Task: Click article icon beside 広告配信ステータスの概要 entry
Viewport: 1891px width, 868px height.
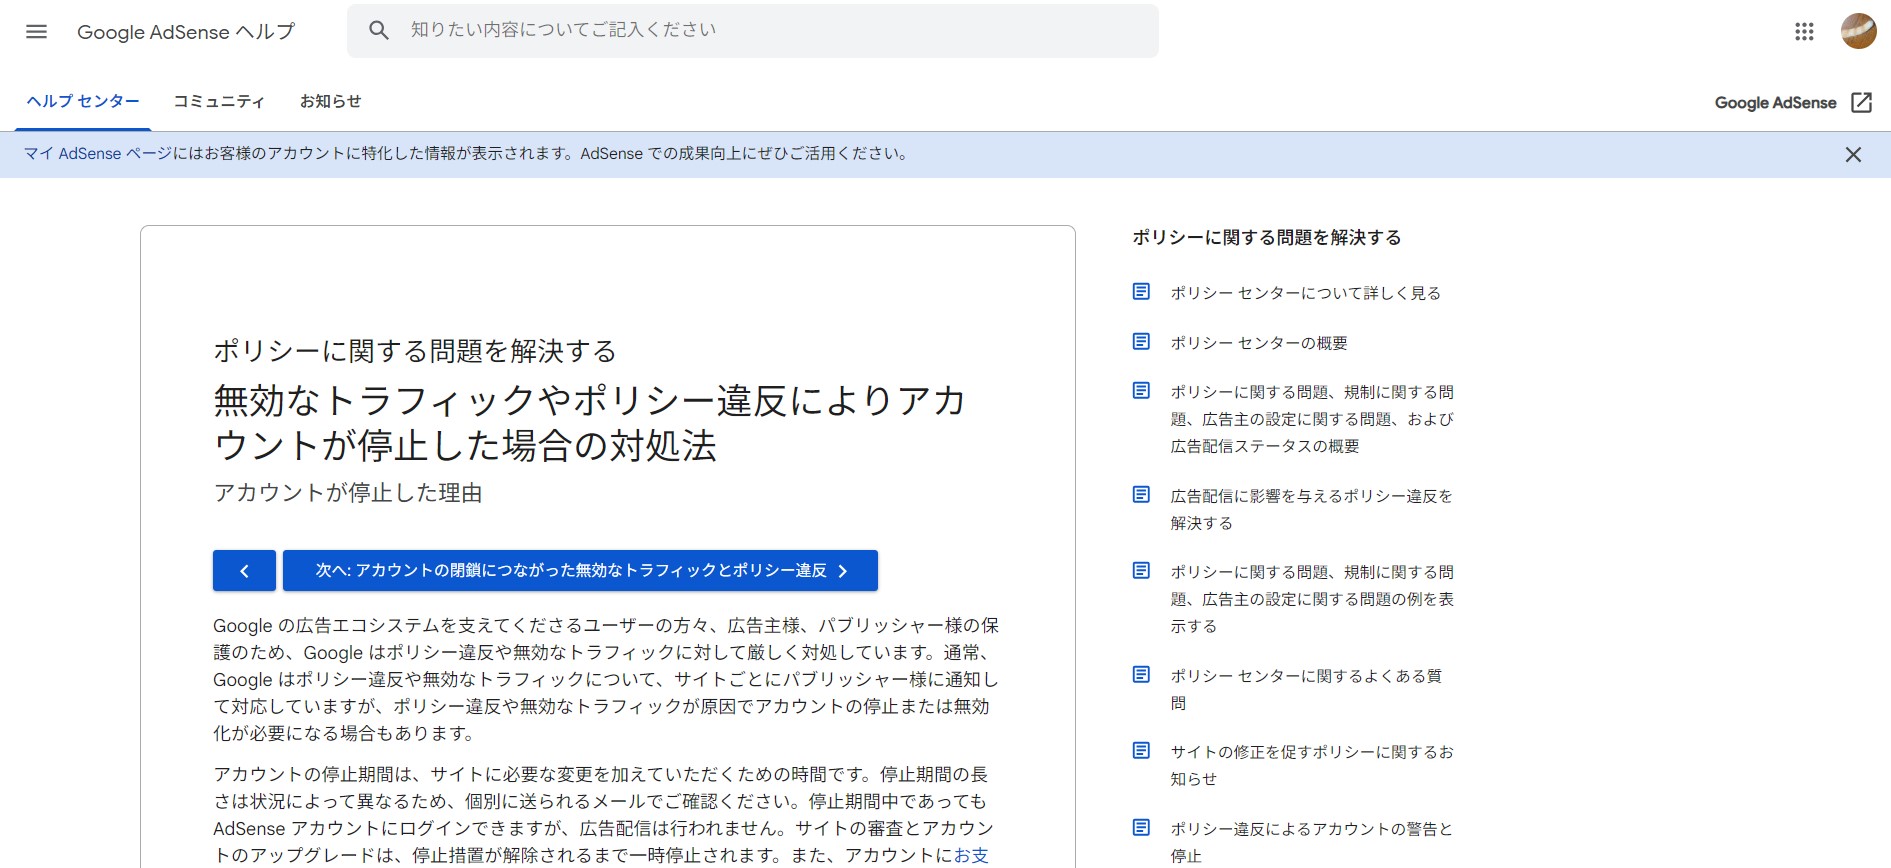Action: (x=1141, y=390)
